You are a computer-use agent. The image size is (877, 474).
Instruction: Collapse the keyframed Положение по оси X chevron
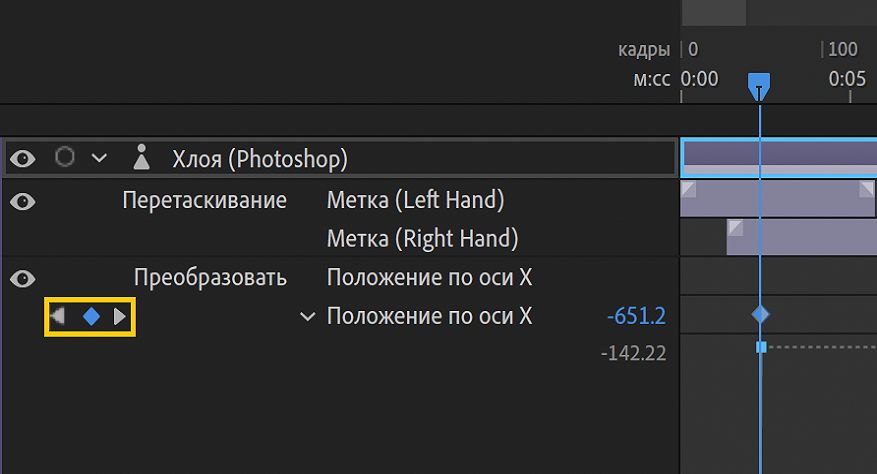pos(307,317)
